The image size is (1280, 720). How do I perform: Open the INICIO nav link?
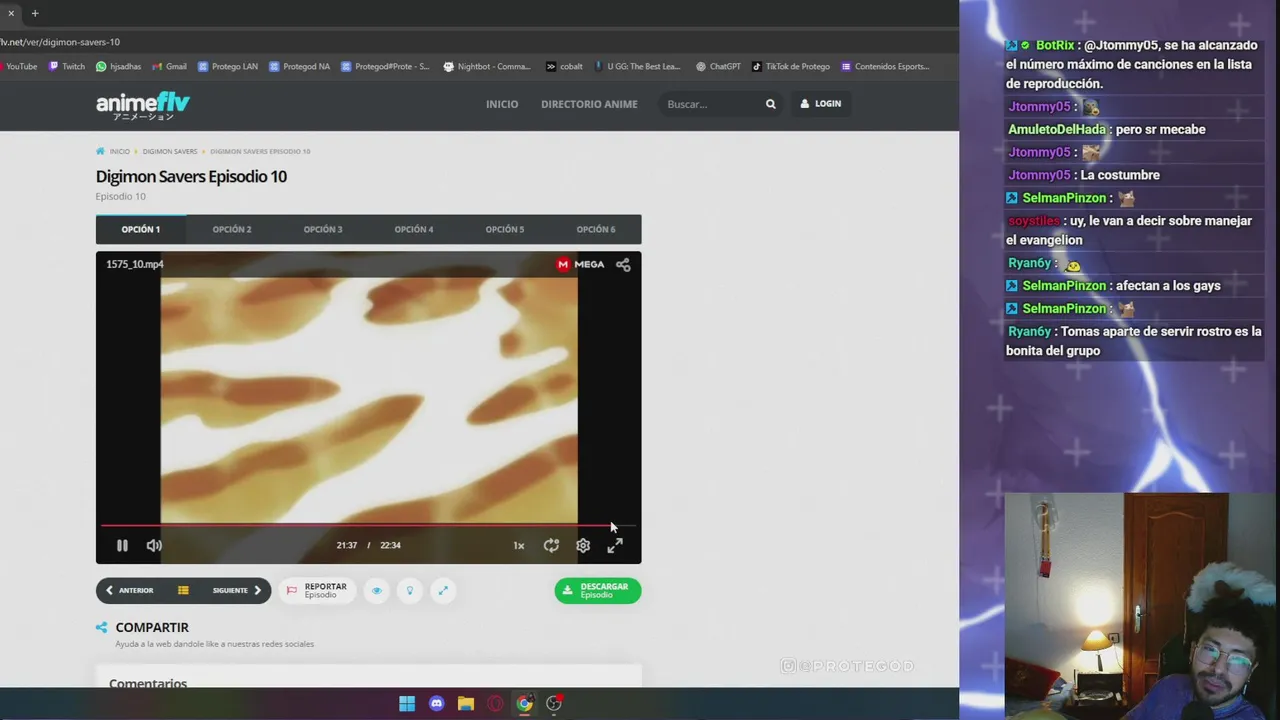tap(502, 104)
